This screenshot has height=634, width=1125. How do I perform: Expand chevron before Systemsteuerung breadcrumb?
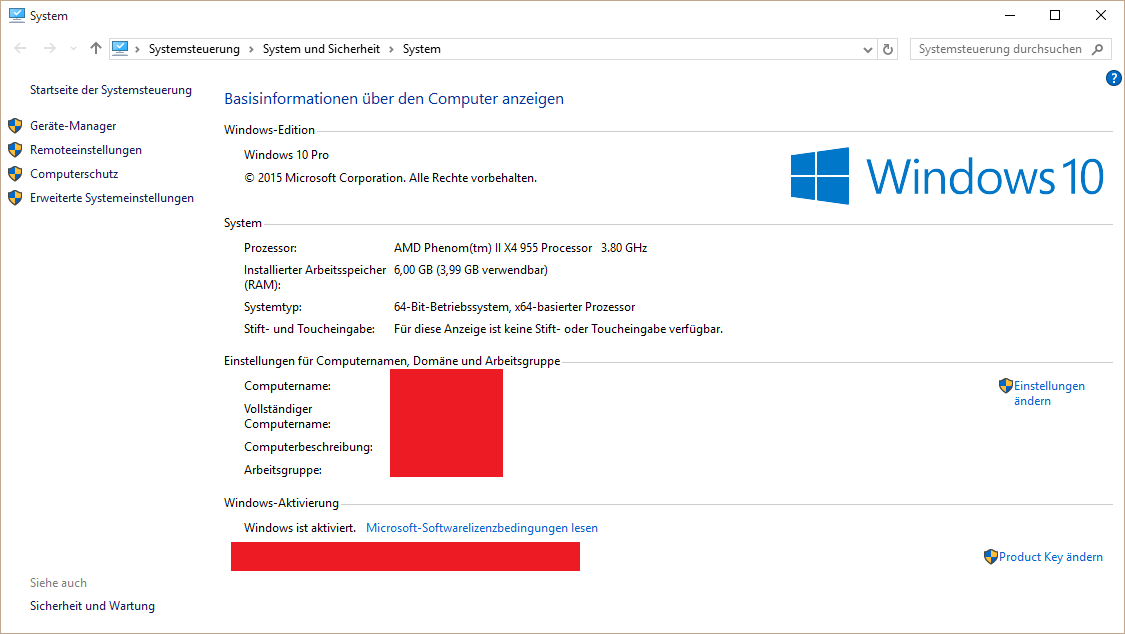pyautogui.click(x=137, y=49)
